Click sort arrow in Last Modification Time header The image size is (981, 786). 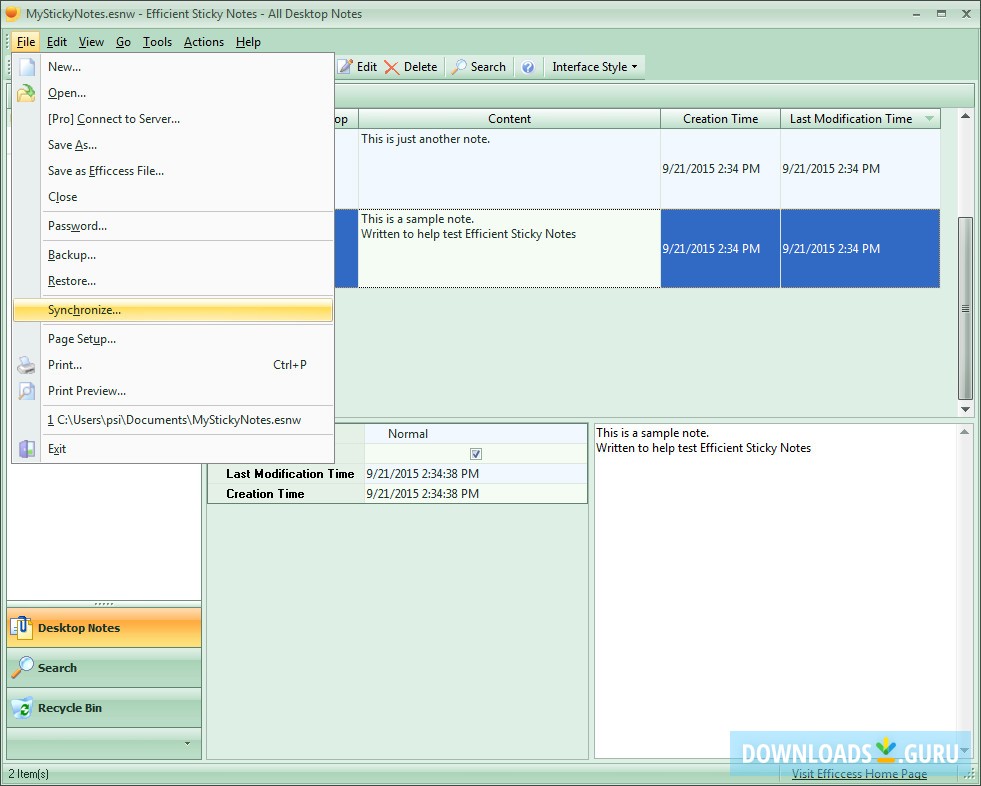click(929, 119)
